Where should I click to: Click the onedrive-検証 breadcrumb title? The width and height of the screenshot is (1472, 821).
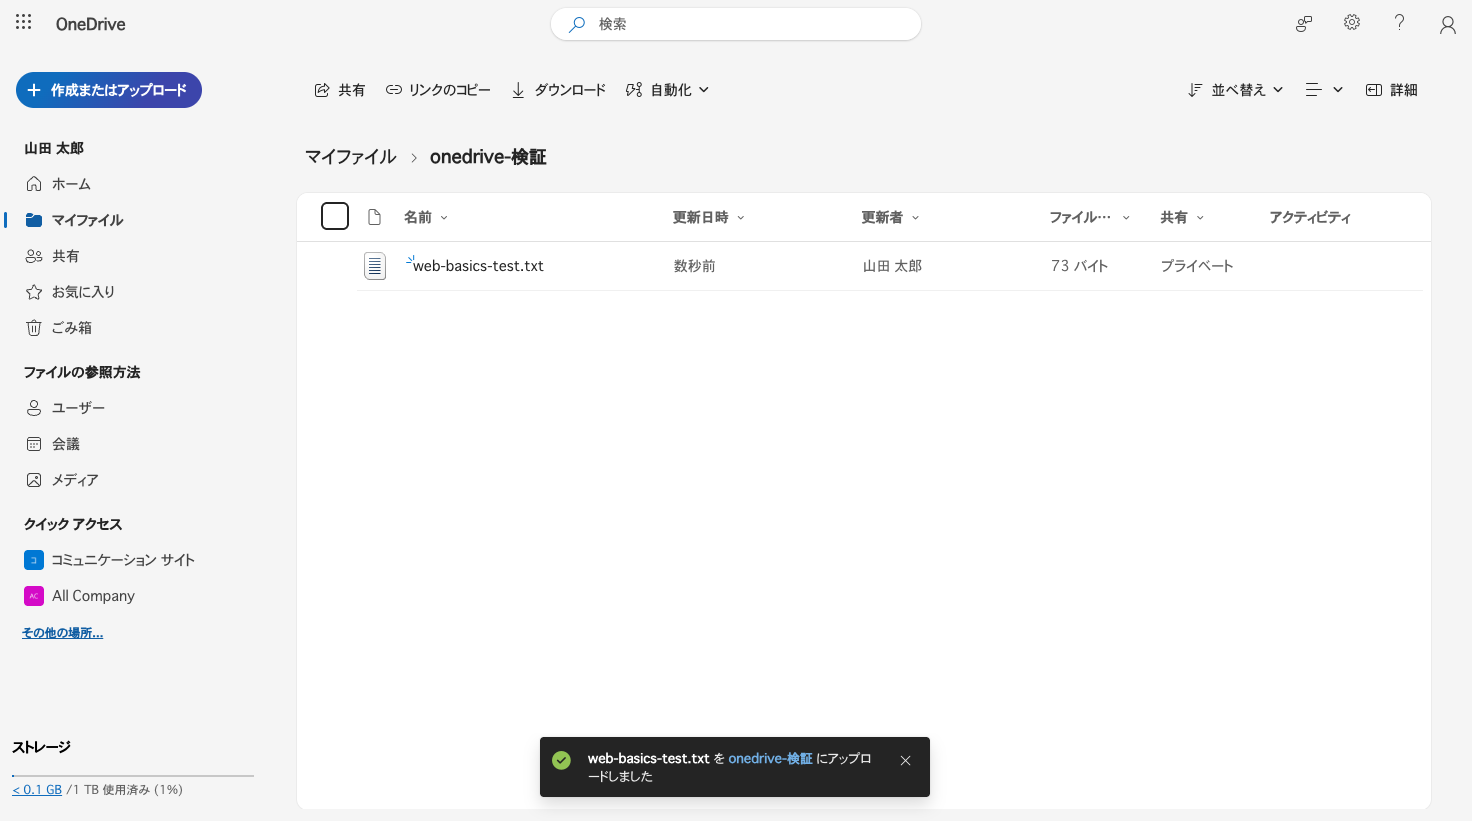point(488,157)
